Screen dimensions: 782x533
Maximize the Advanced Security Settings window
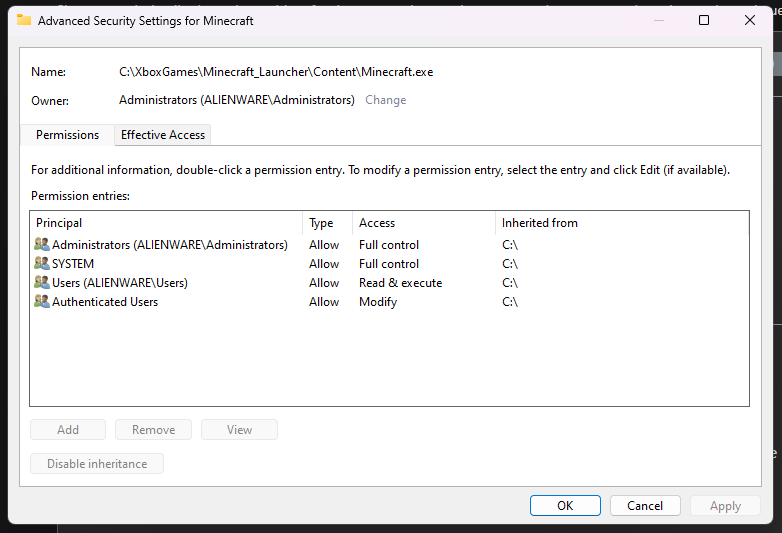(704, 20)
